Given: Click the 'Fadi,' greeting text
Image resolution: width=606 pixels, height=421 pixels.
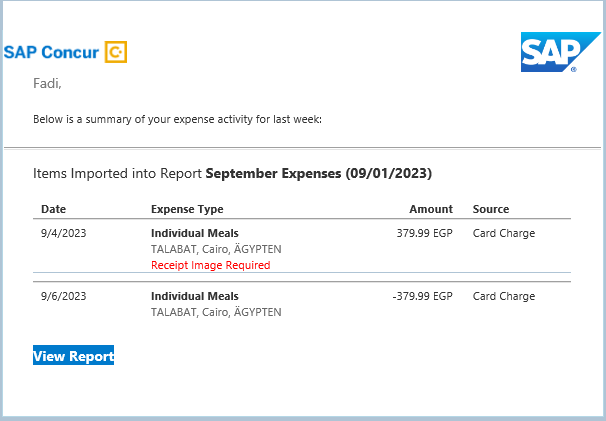Looking at the screenshot, I should (47, 83).
